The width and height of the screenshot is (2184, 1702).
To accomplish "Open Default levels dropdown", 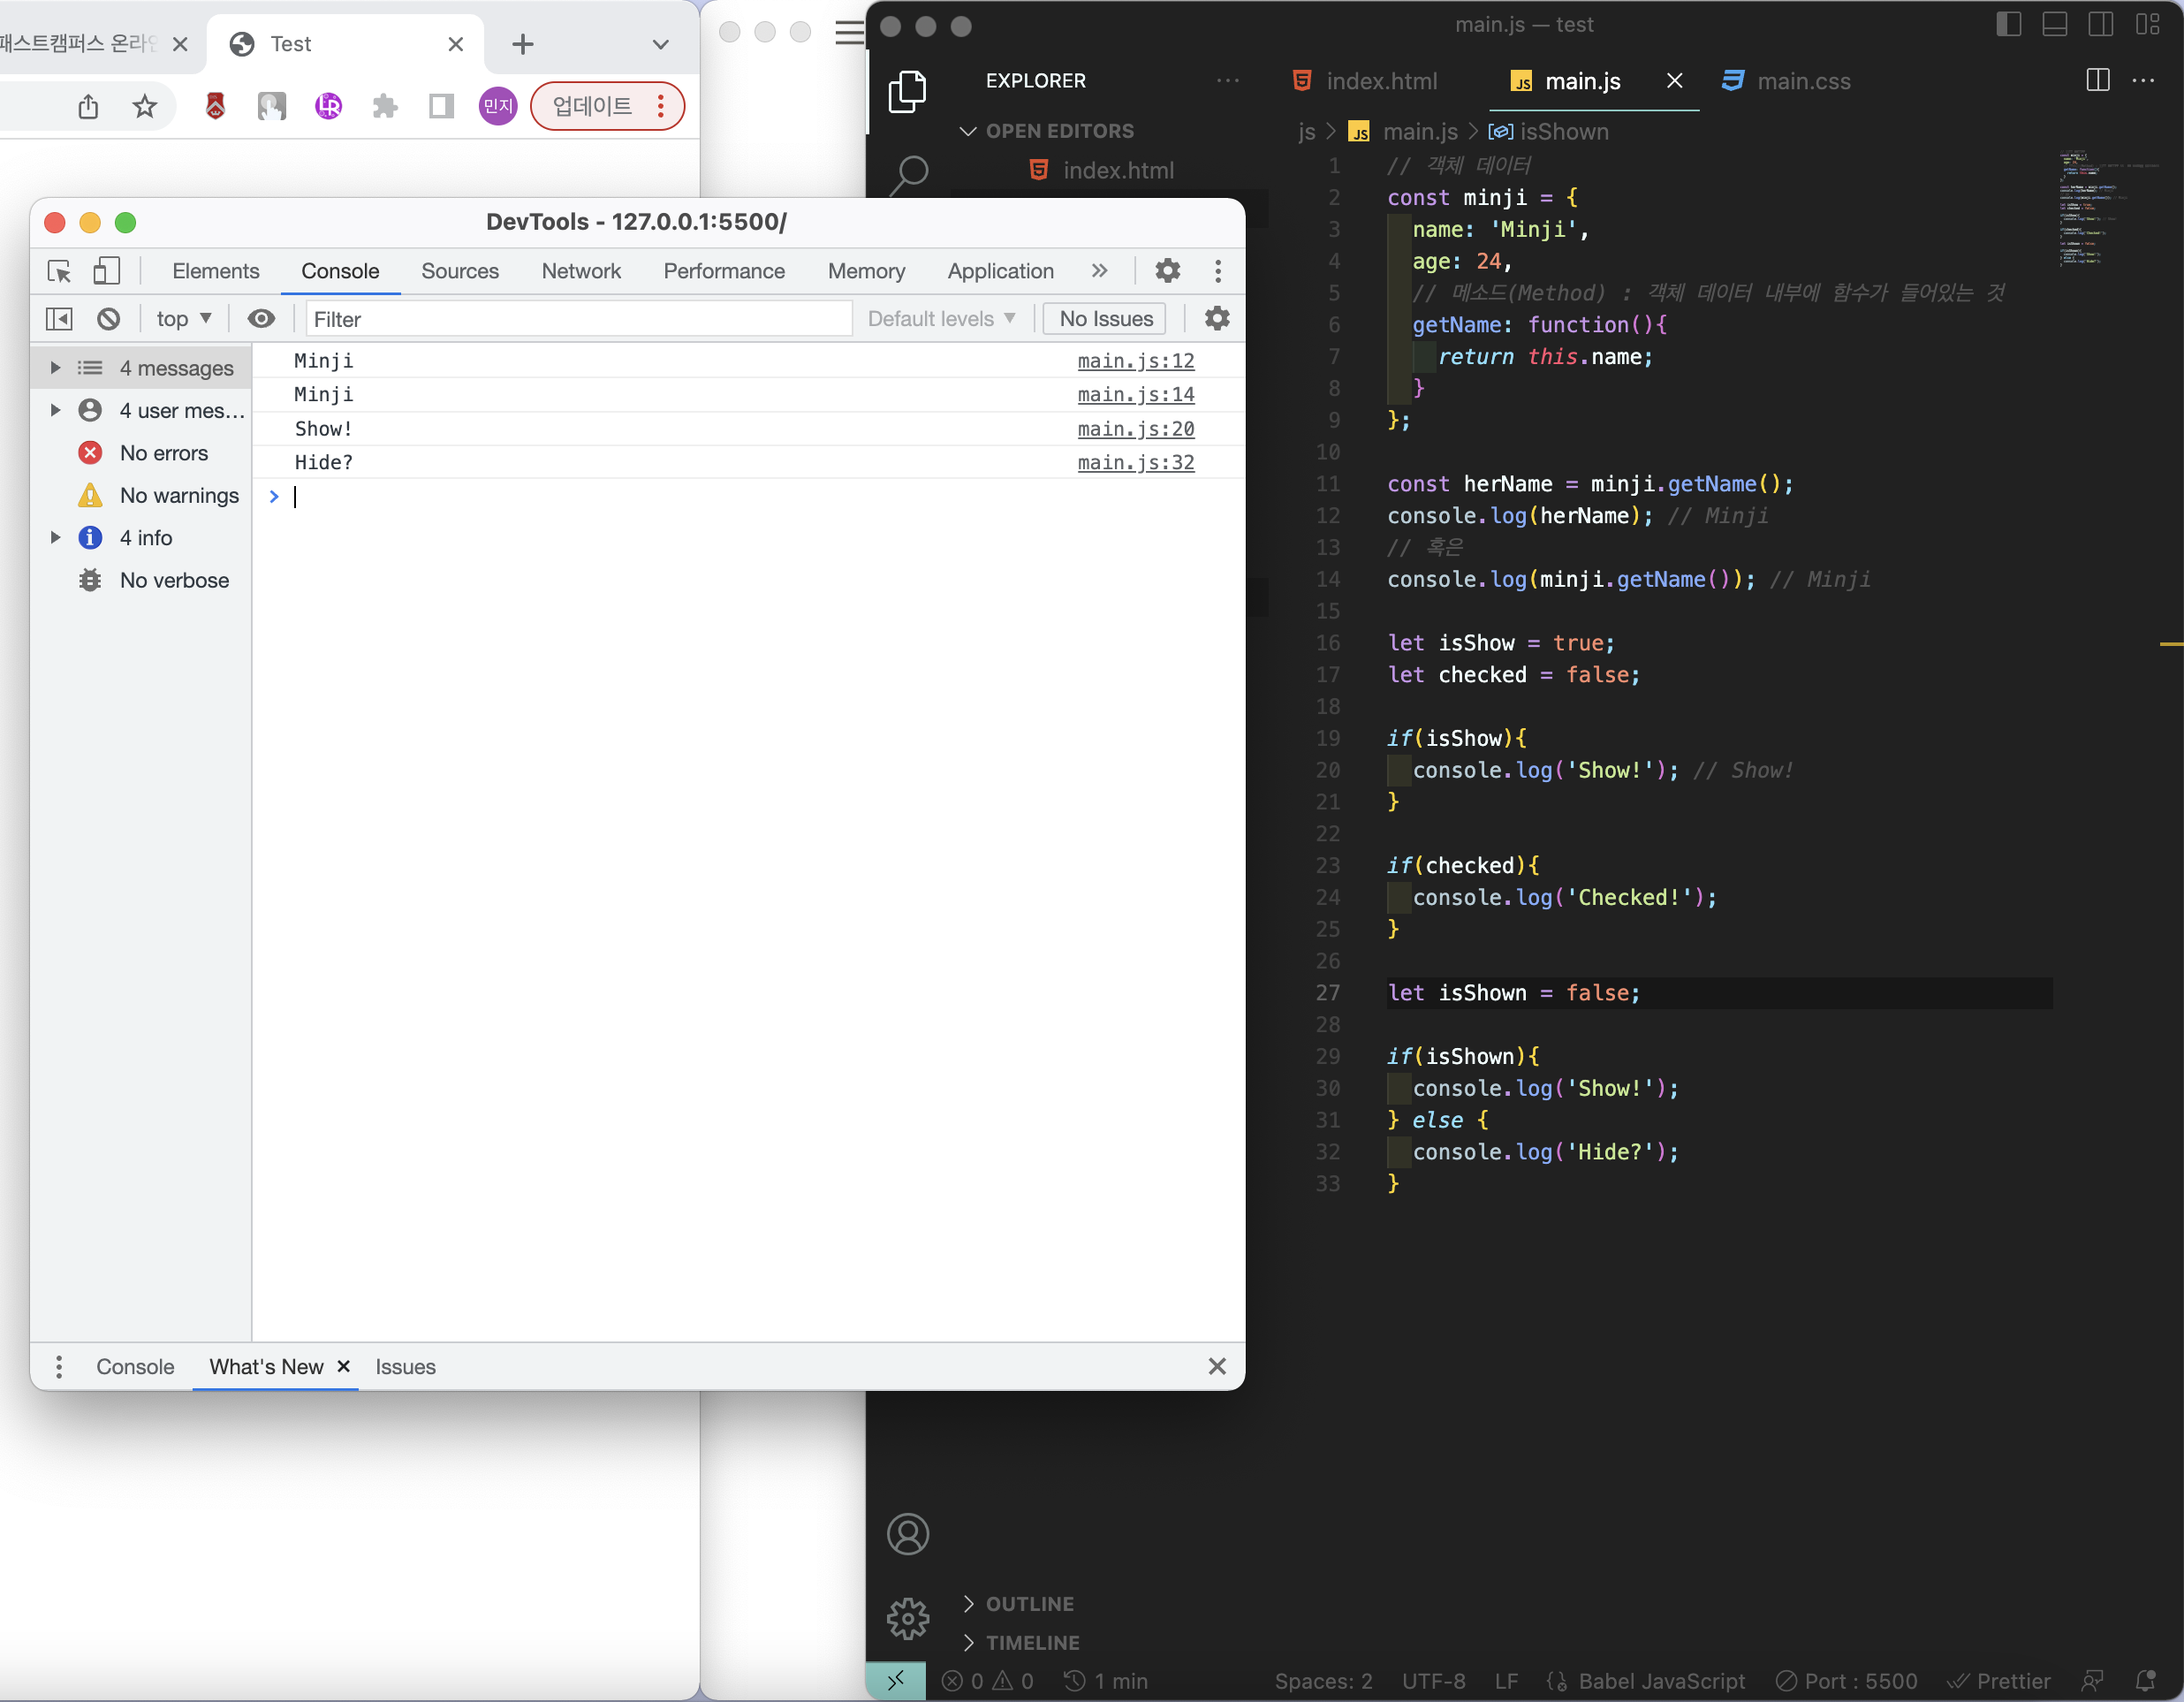I will 941,319.
